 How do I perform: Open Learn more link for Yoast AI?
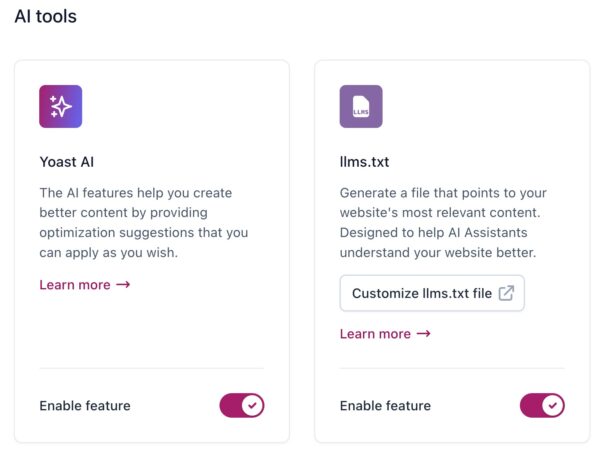pyautogui.click(x=75, y=285)
